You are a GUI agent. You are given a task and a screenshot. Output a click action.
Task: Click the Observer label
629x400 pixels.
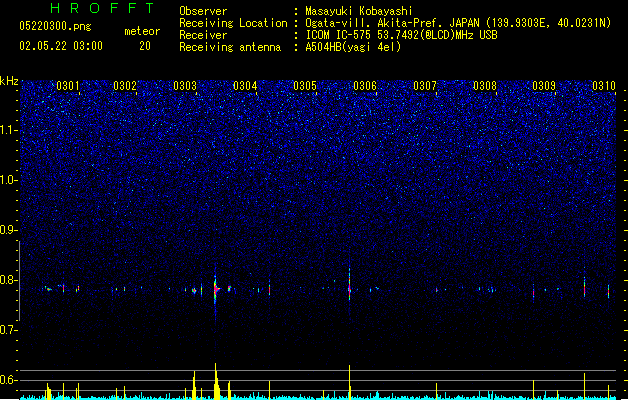point(203,11)
